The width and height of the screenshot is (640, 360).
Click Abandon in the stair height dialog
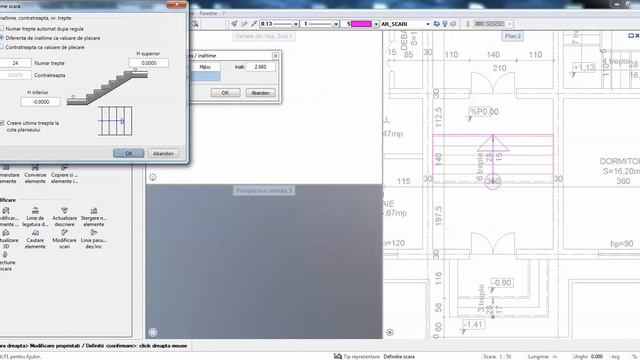(163, 153)
